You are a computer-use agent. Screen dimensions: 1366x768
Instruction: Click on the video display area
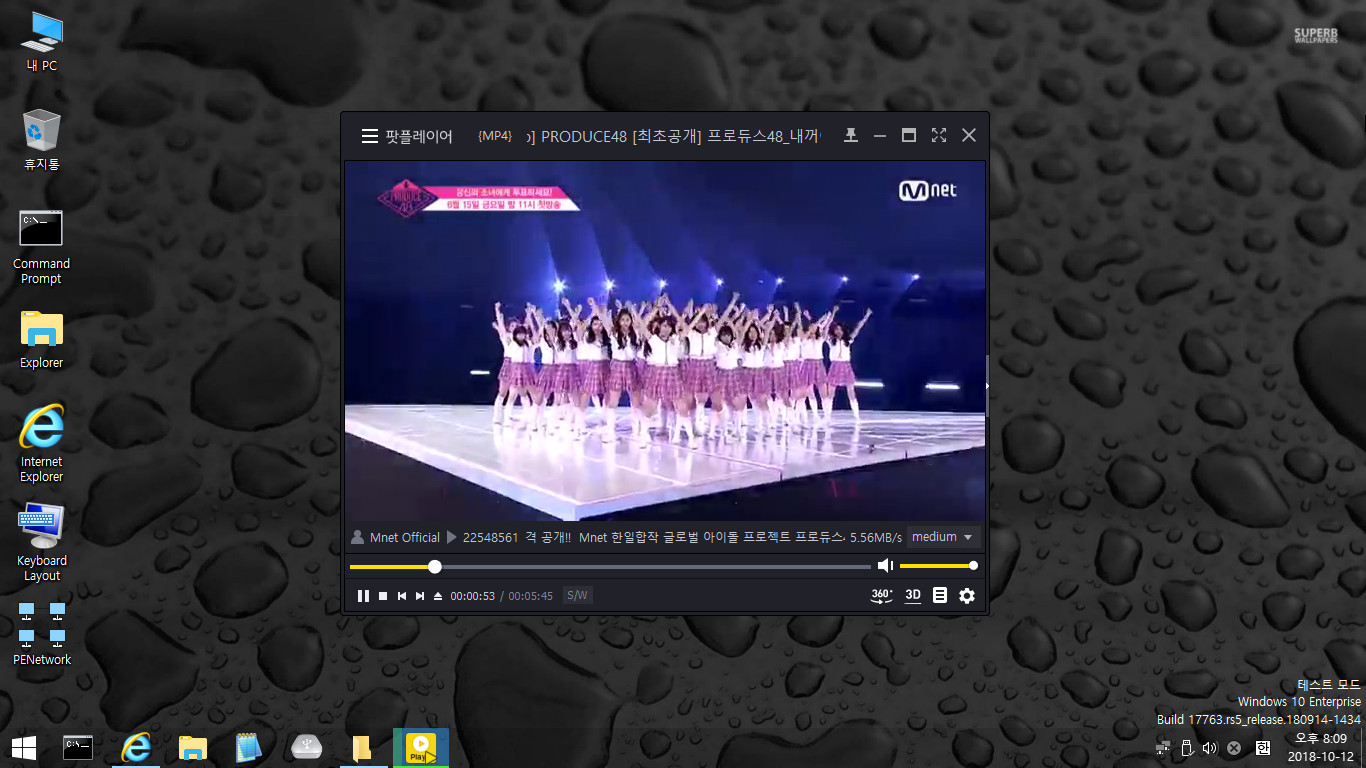(x=665, y=341)
